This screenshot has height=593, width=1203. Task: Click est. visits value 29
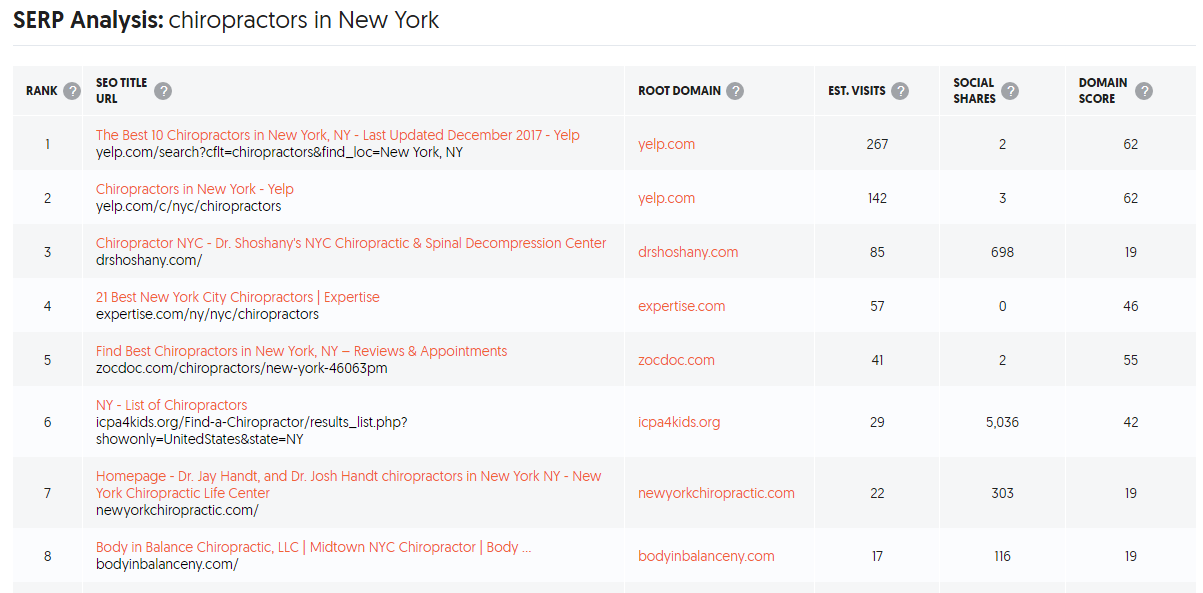(877, 422)
